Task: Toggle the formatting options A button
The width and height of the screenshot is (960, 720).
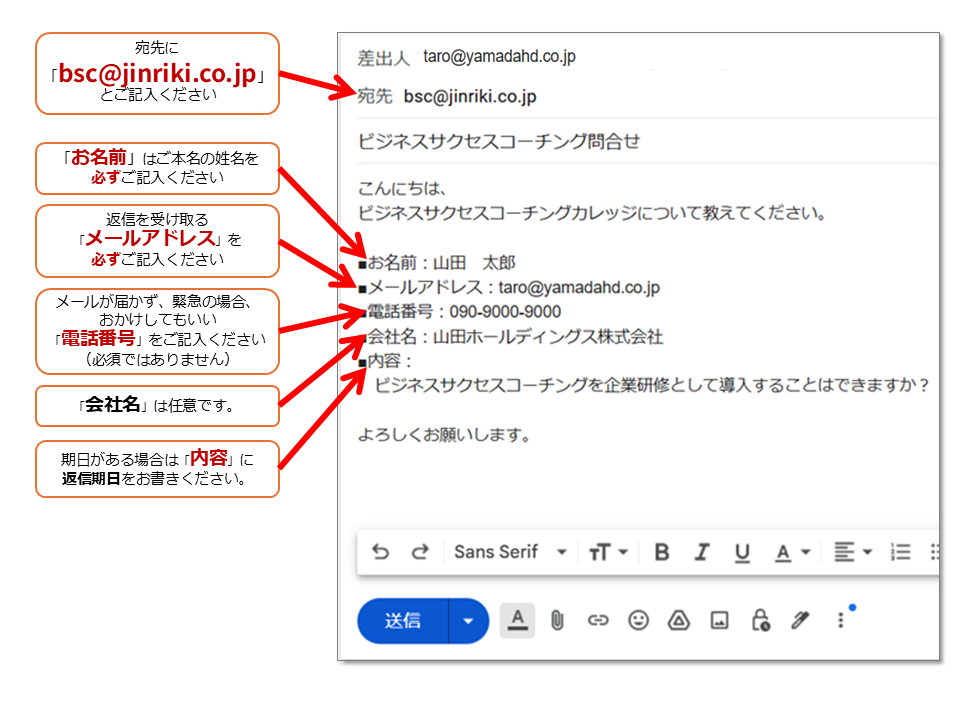Action: (517, 620)
